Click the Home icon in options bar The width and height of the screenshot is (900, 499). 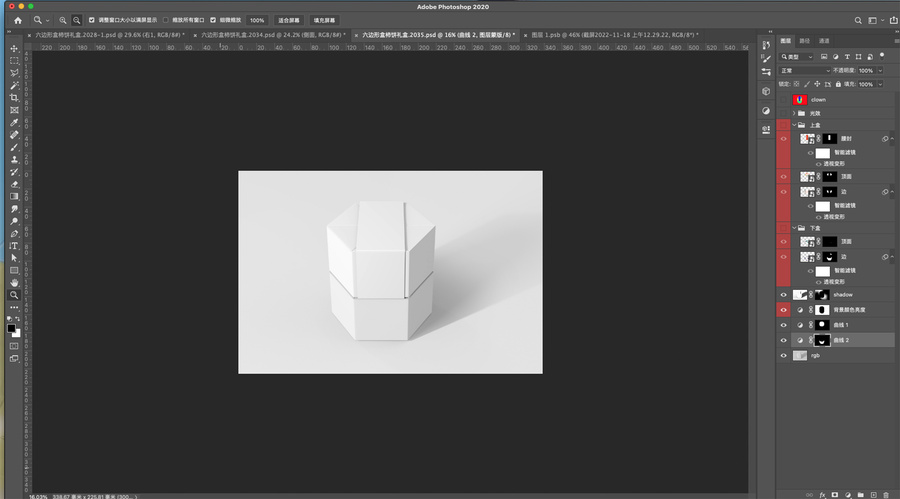coord(18,20)
